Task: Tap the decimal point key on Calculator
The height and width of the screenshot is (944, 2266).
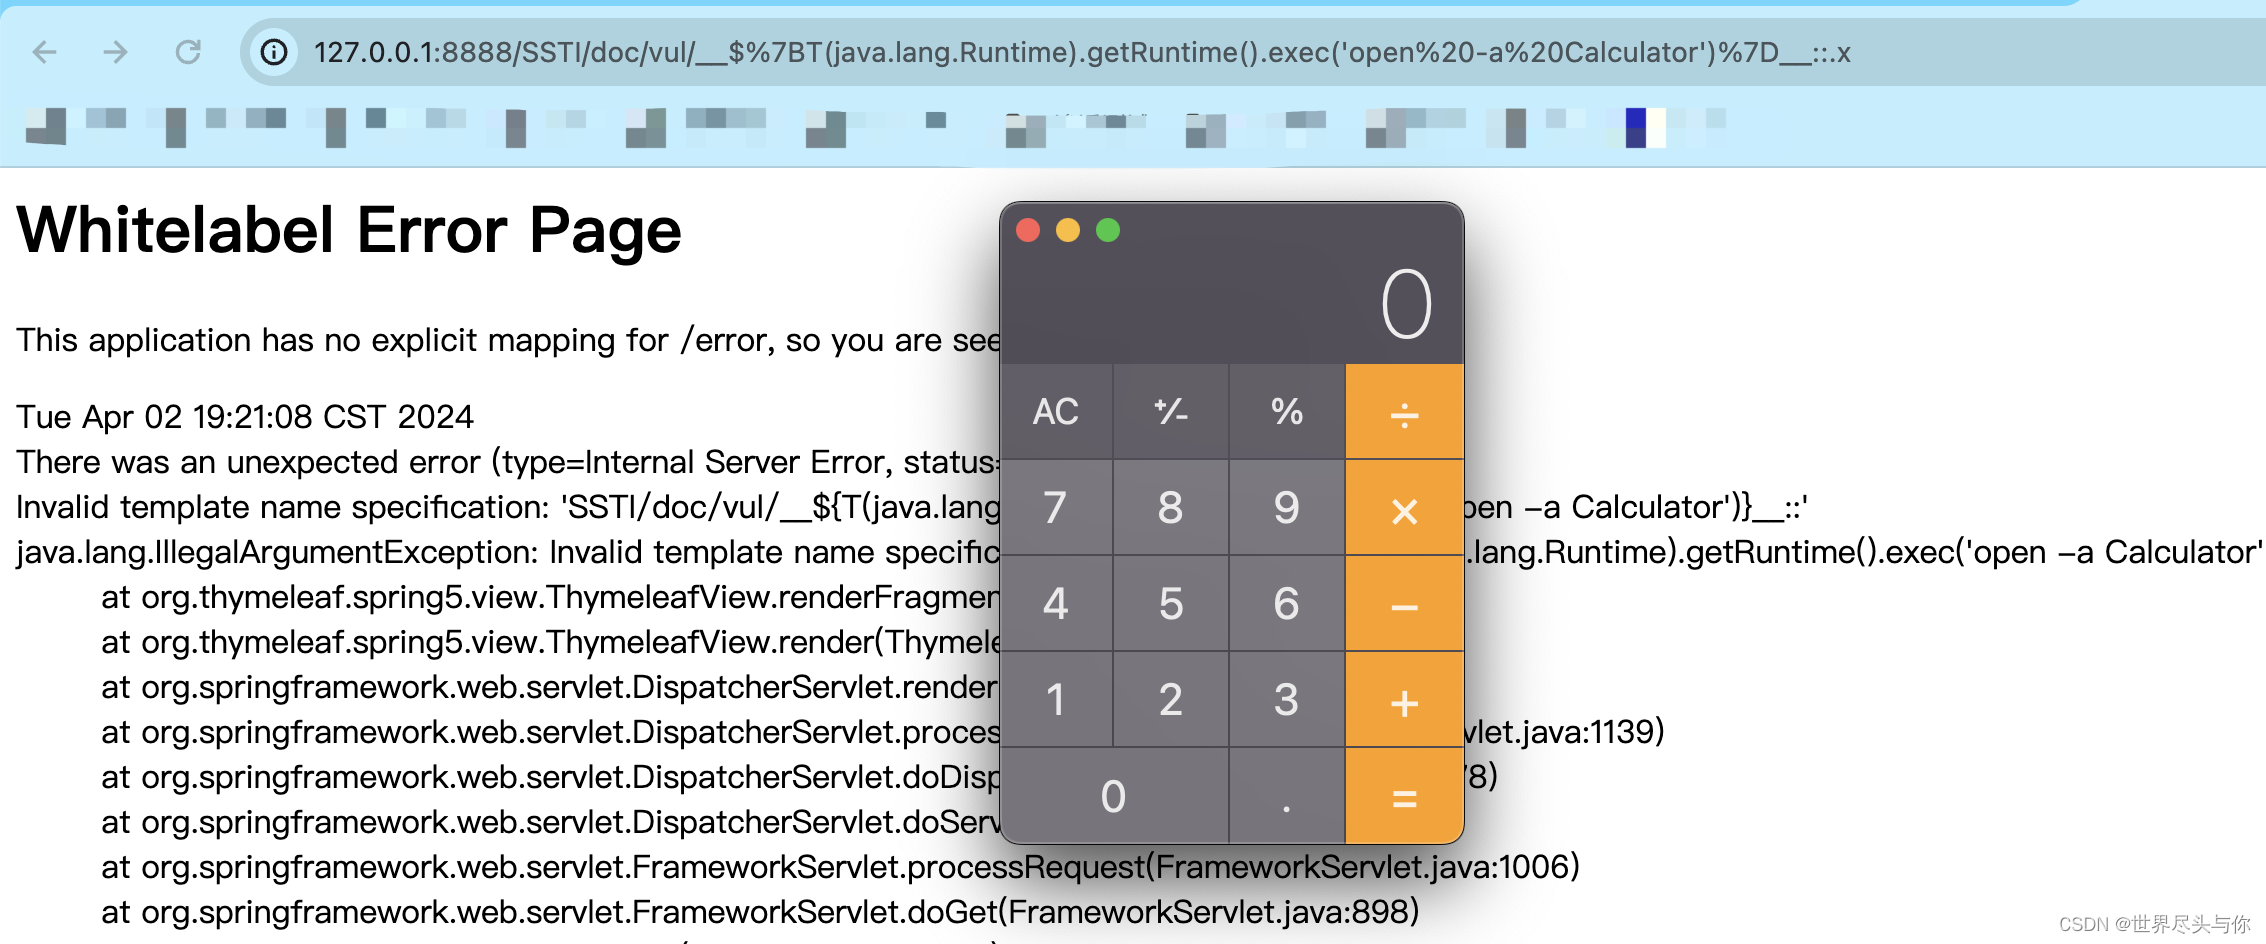Action: 1287,797
